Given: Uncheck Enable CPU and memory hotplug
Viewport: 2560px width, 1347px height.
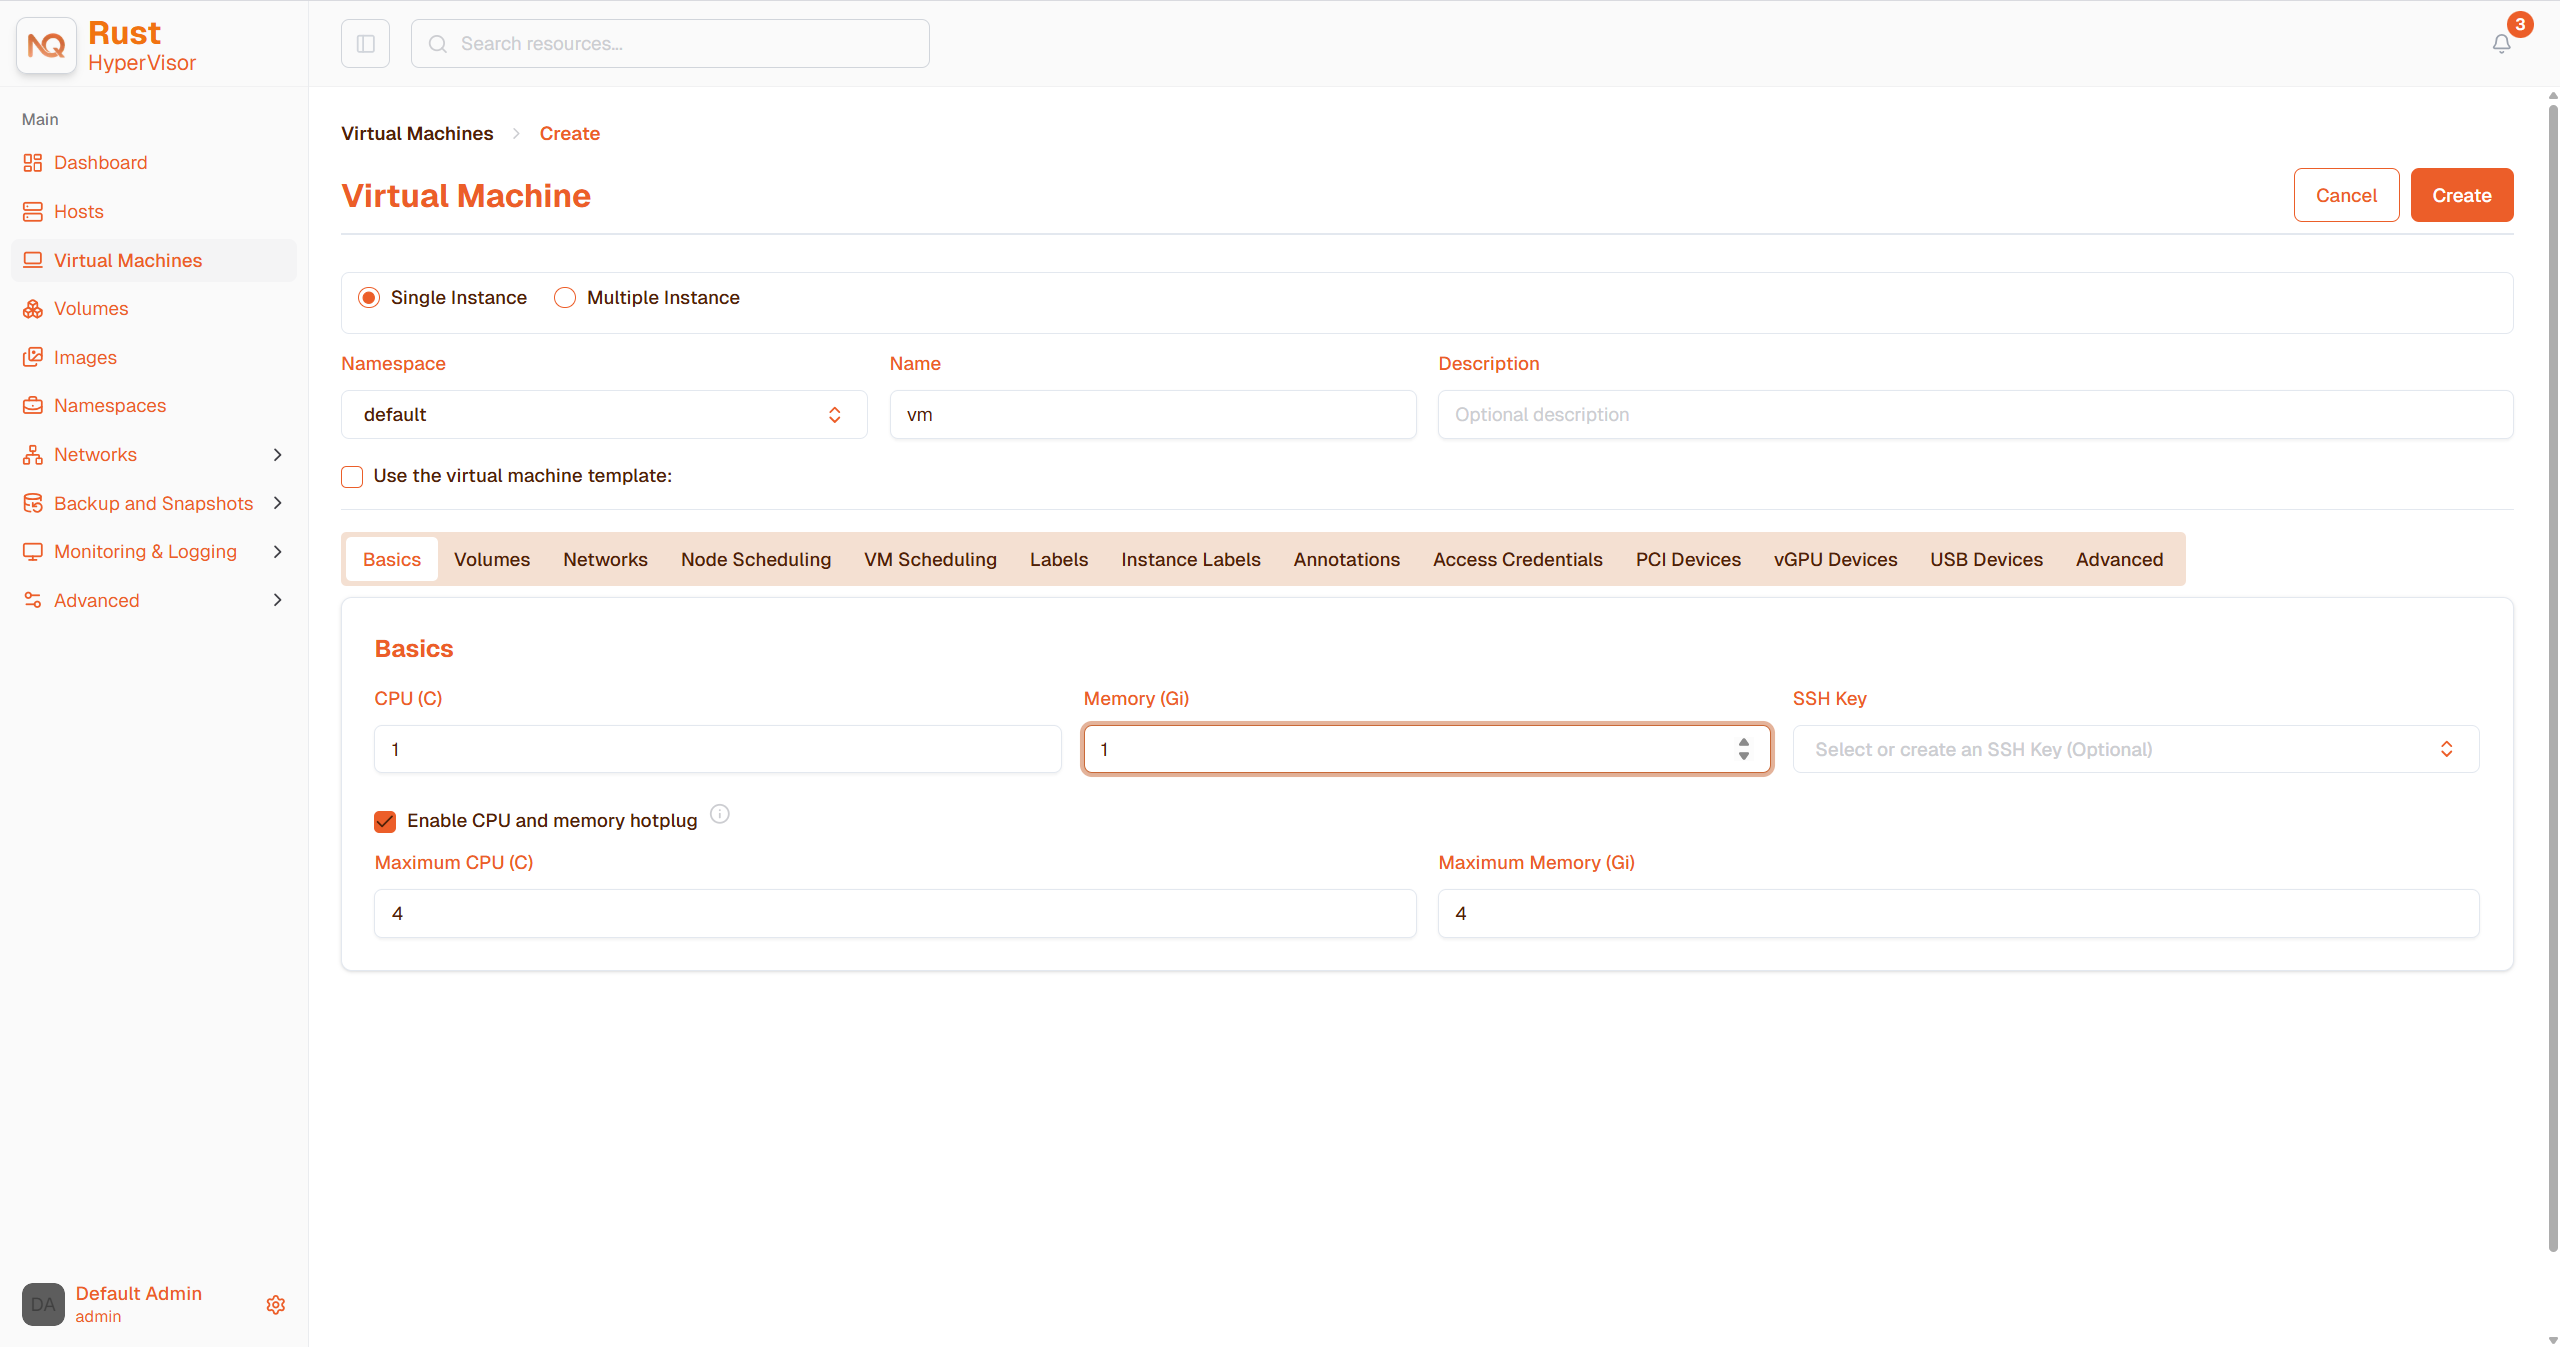Looking at the screenshot, I should point(385,821).
